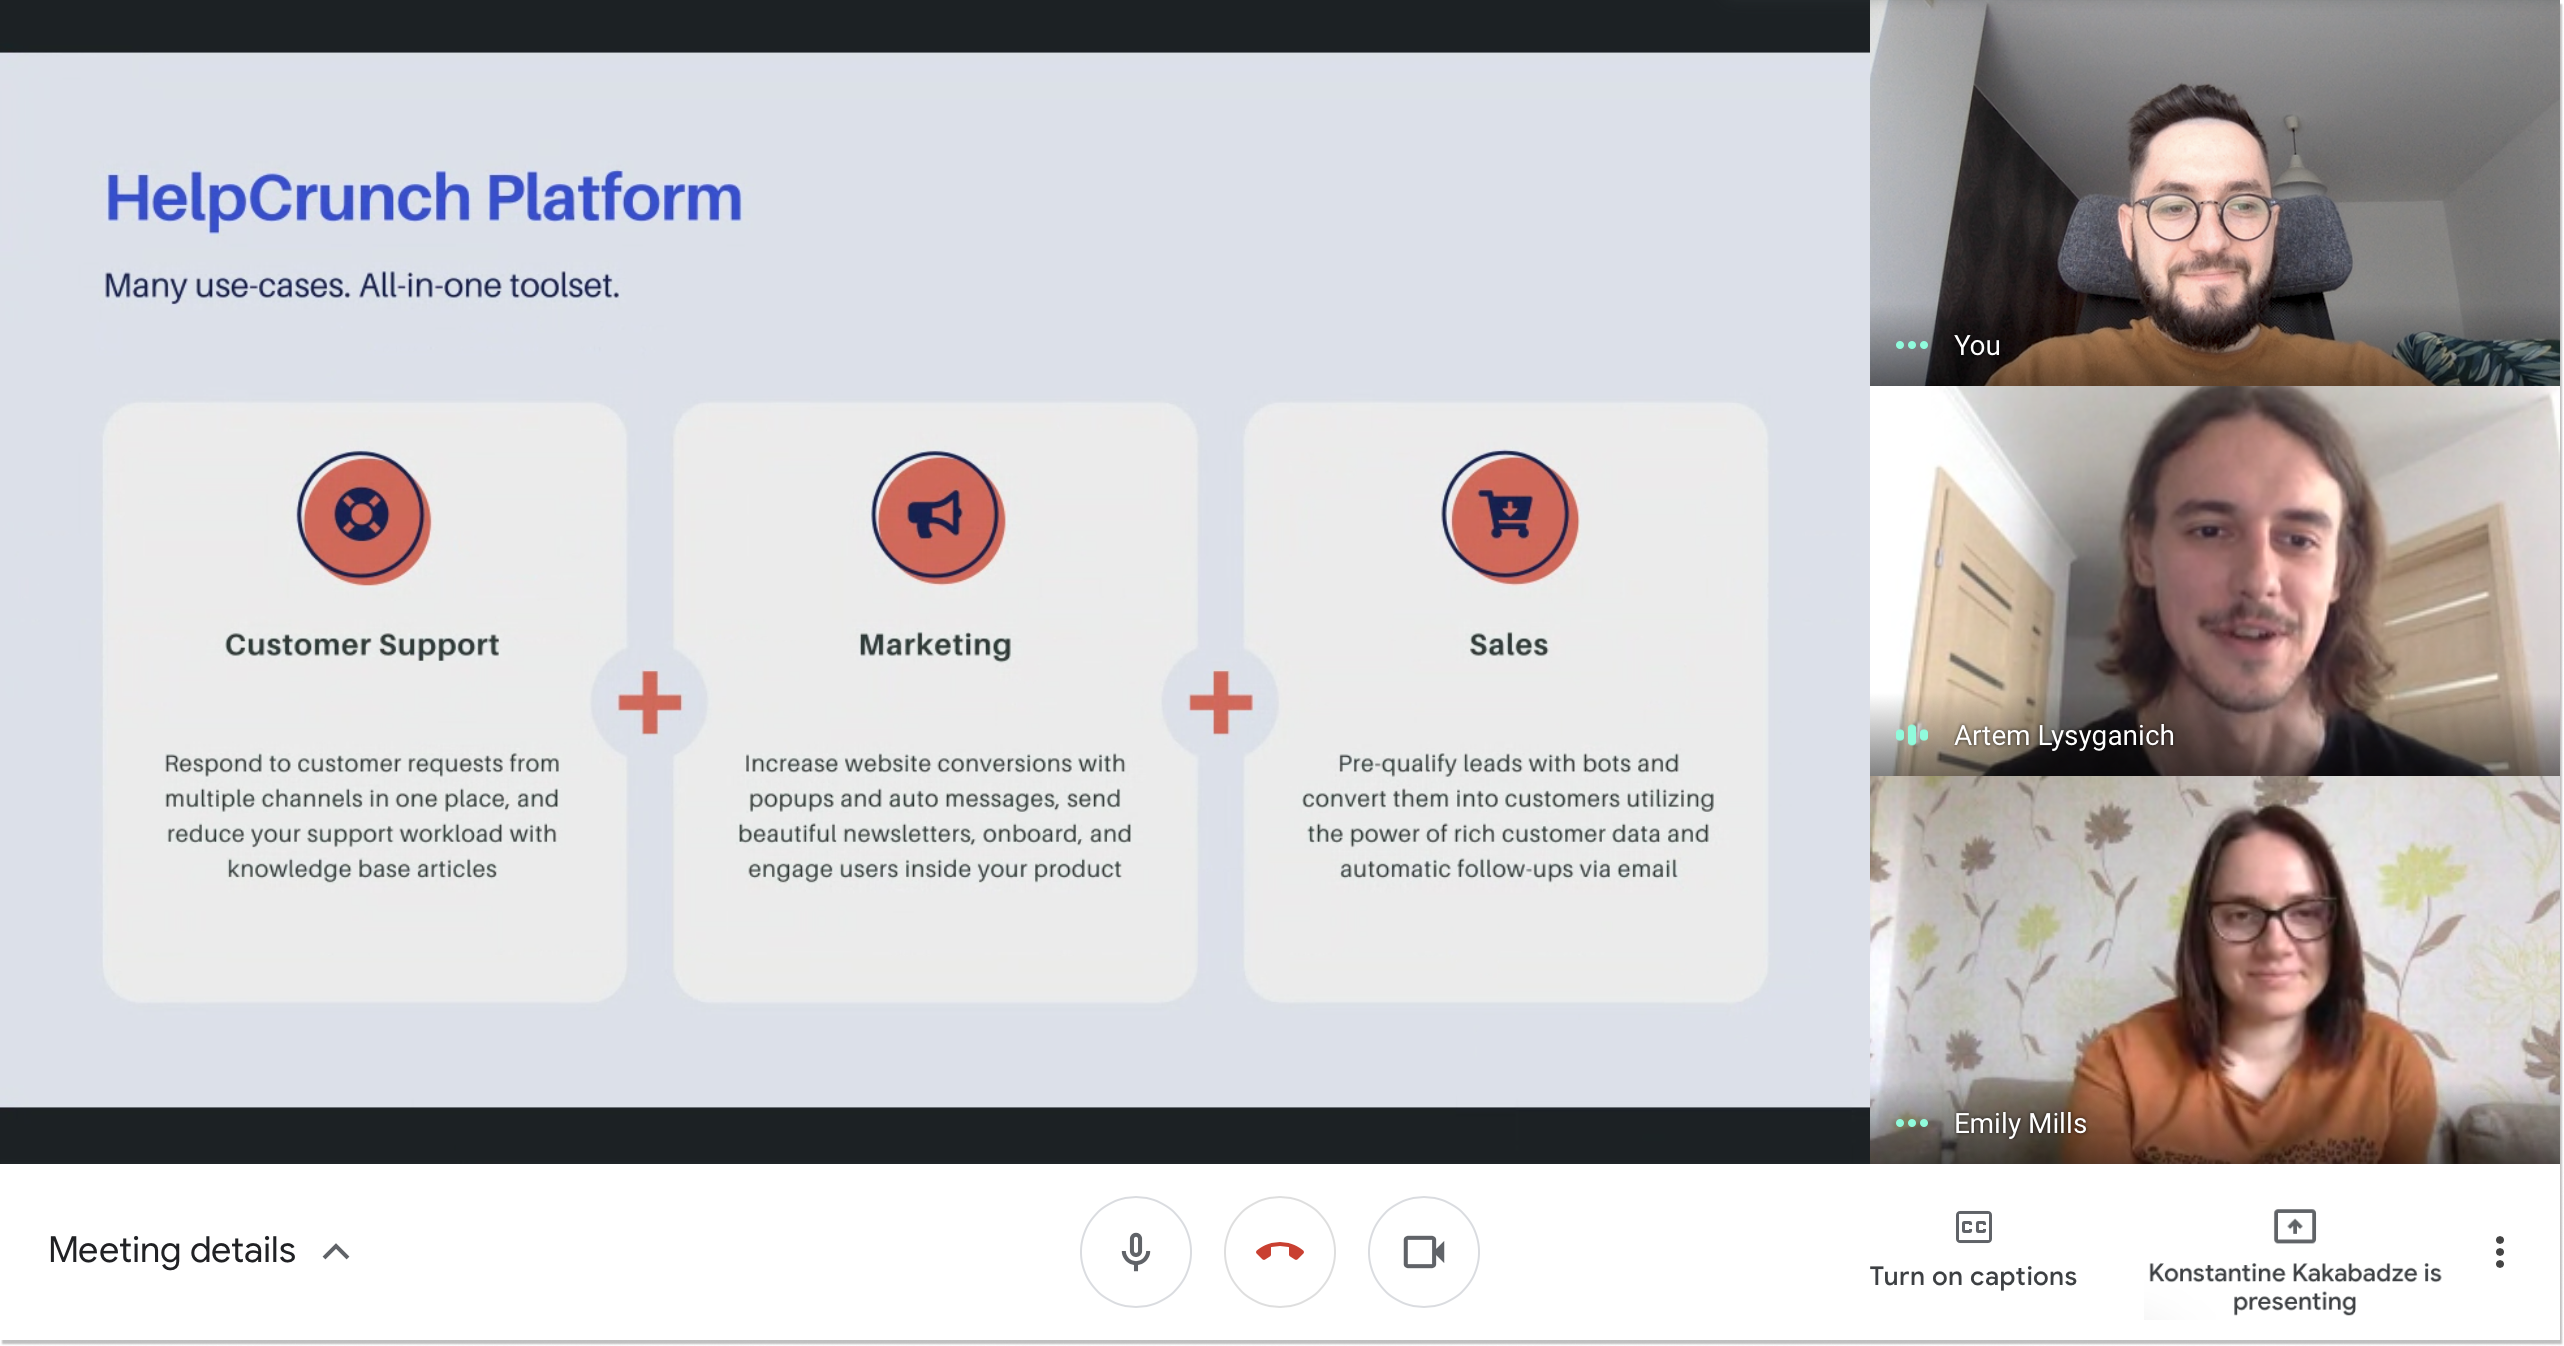Open the three-dot more options menu
The image size is (2564, 1346).
(x=2499, y=1251)
